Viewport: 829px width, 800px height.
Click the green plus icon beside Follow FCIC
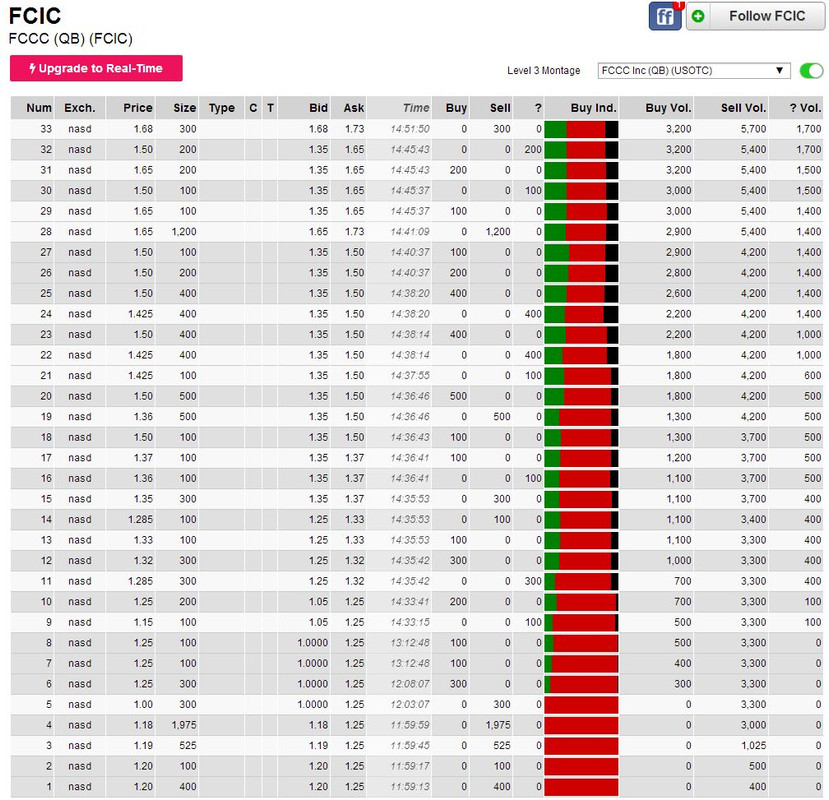click(x=698, y=16)
